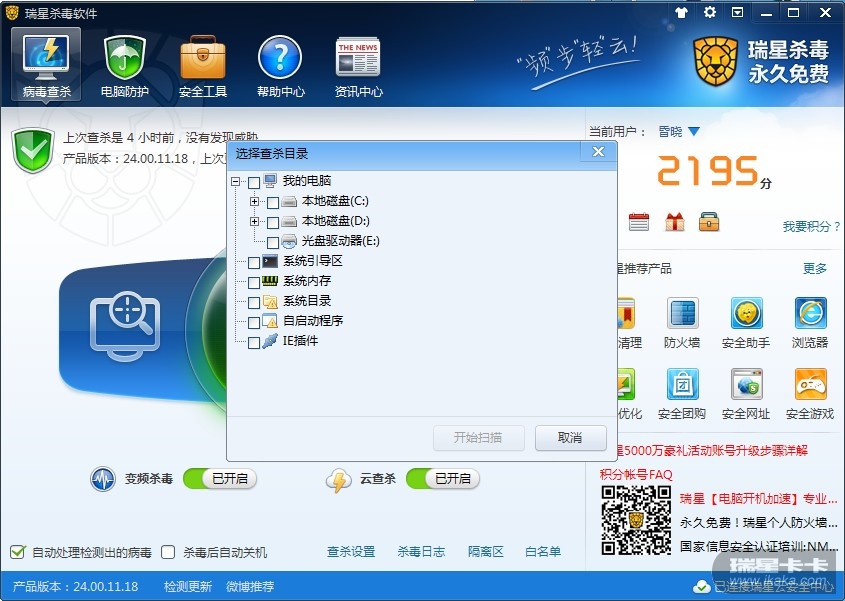The image size is (845, 601).
Task: Close the 选择查杀目录 dialog
Action: click(x=598, y=152)
